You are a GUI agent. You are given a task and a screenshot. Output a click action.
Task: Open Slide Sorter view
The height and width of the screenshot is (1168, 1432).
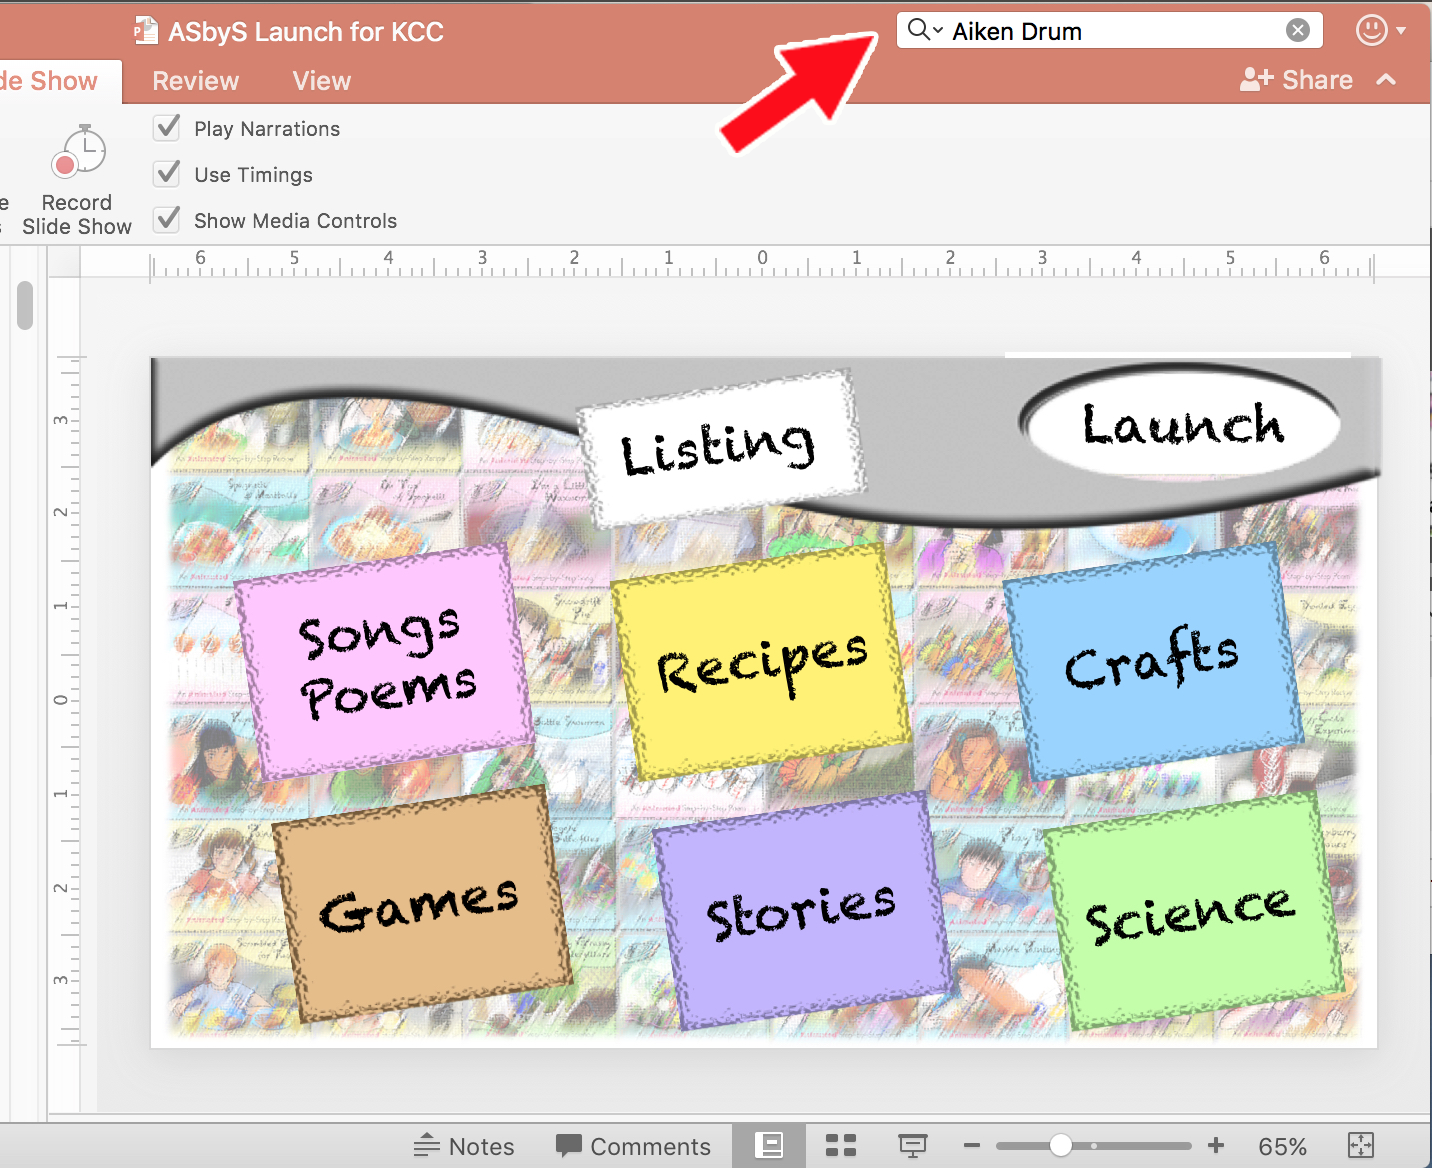[840, 1146]
